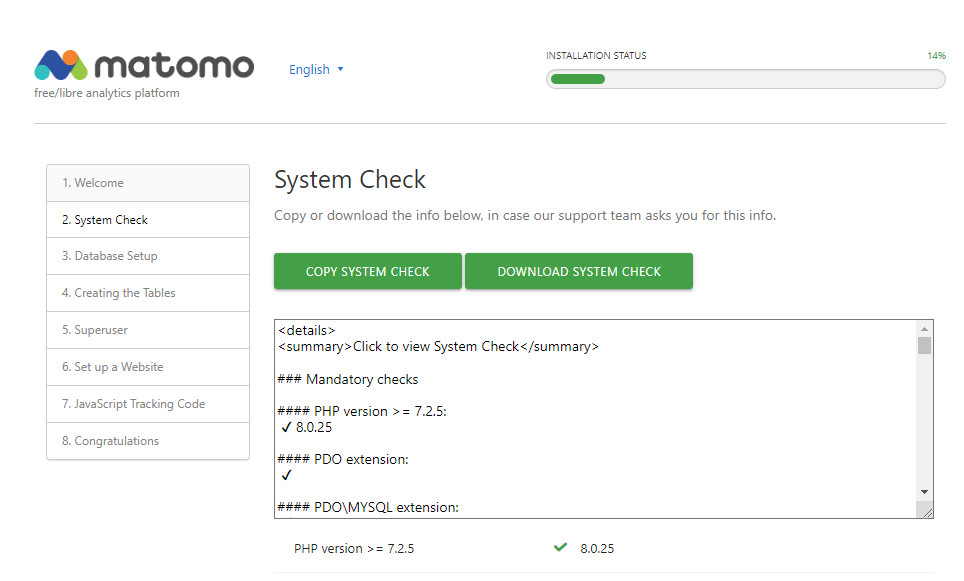964x581 pixels.
Task: Click the green checkmark beside 8.0.25
Action: 560,548
